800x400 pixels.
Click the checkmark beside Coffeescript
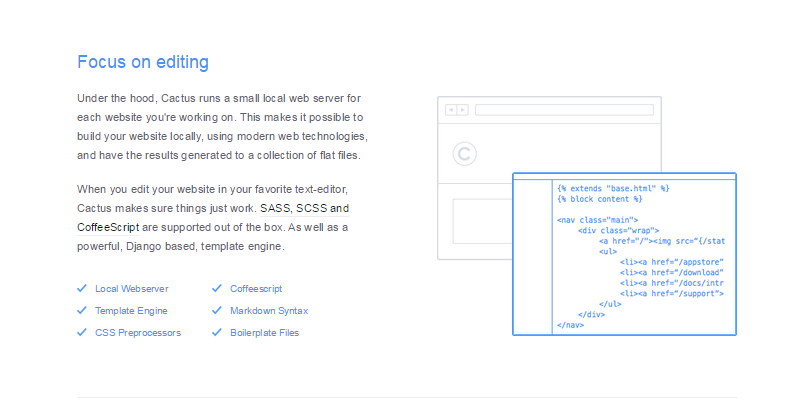tap(216, 288)
